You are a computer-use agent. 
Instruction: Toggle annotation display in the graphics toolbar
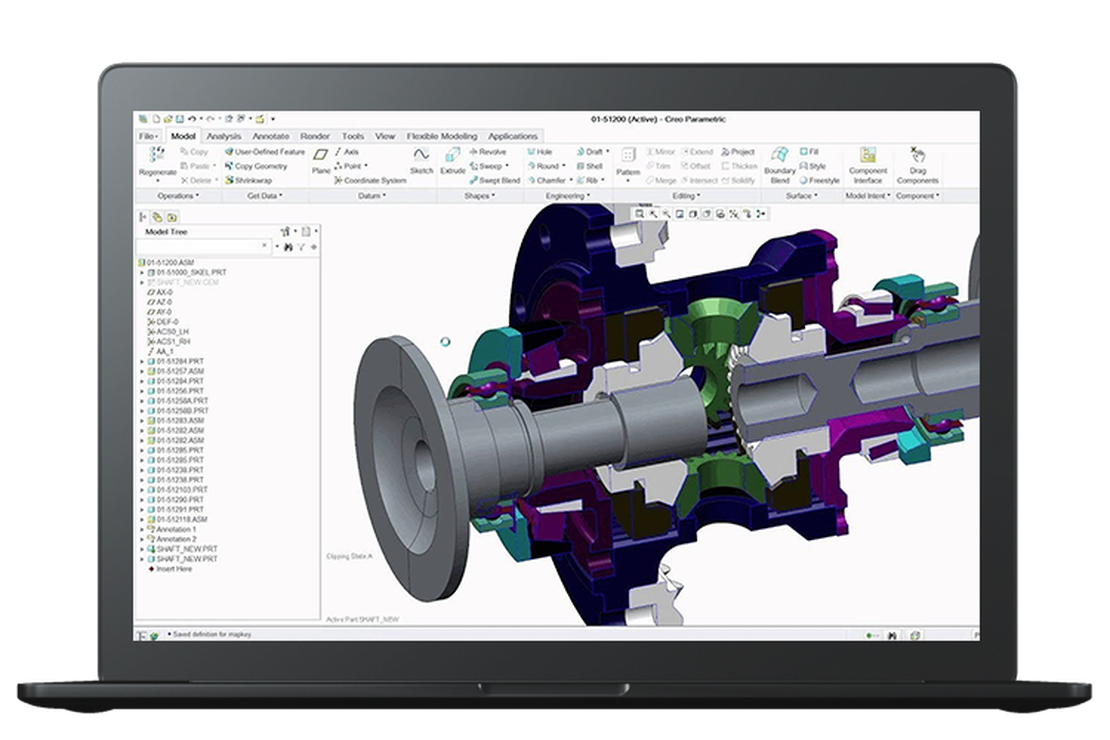click(748, 214)
